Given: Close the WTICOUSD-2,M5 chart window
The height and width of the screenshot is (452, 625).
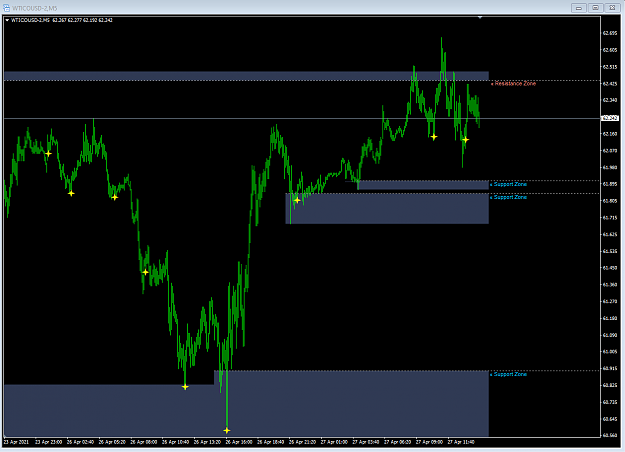Looking at the screenshot, I should click(x=612, y=8).
